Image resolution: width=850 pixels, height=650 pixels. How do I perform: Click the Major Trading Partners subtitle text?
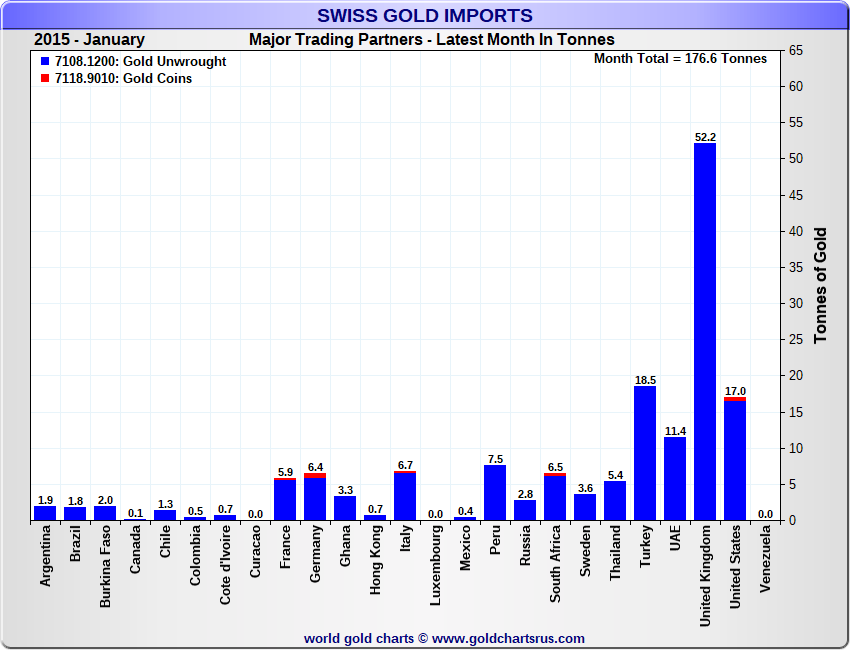pos(431,40)
